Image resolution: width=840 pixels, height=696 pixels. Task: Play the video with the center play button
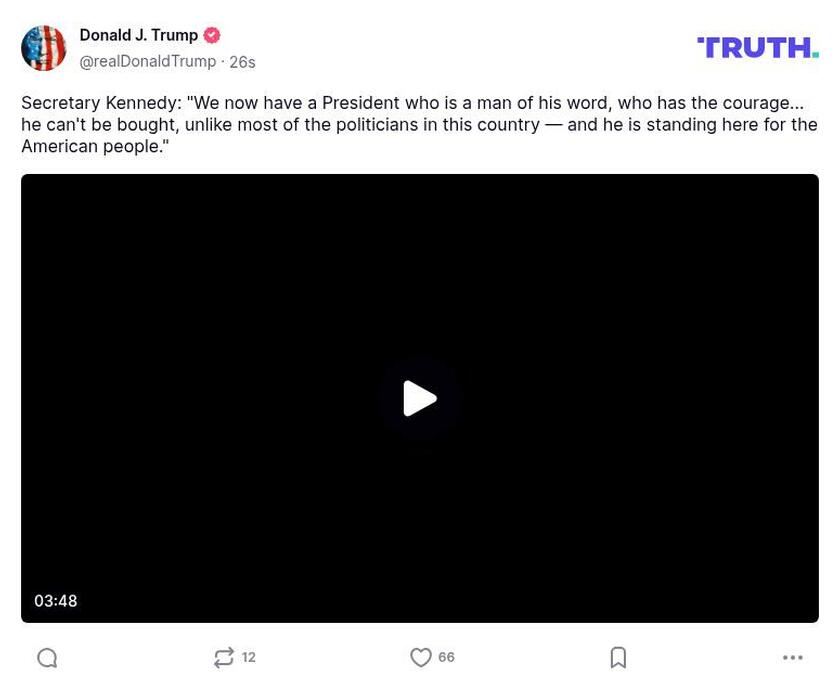coord(420,397)
